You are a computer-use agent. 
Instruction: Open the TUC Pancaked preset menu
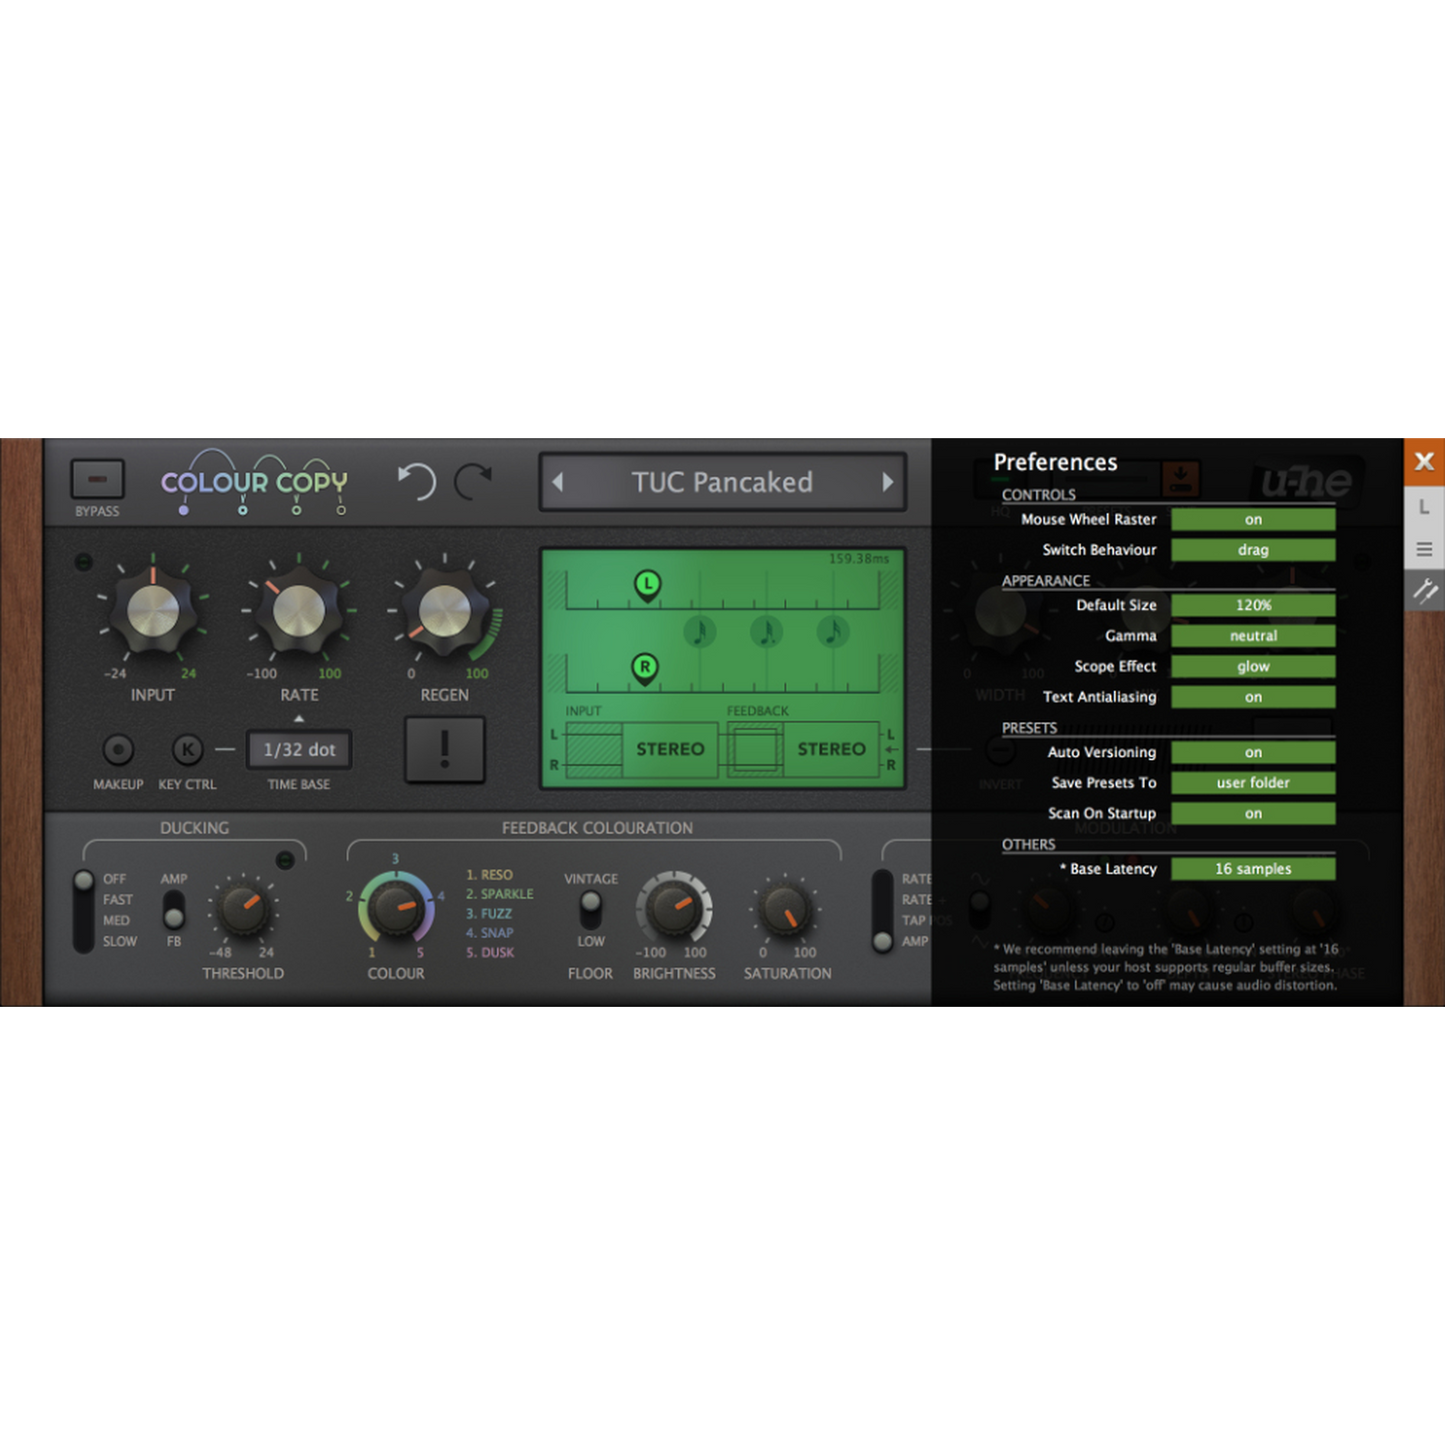pos(722,482)
